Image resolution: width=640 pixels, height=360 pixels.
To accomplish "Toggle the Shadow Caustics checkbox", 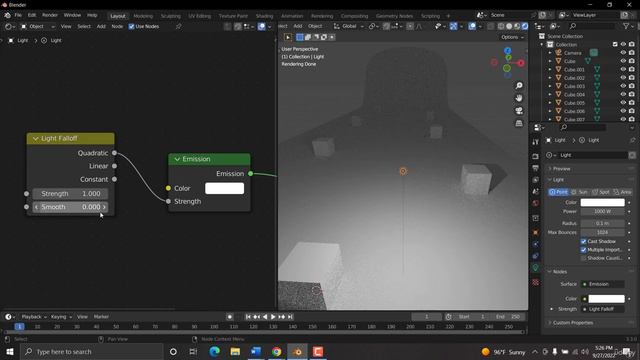I will click(584, 258).
